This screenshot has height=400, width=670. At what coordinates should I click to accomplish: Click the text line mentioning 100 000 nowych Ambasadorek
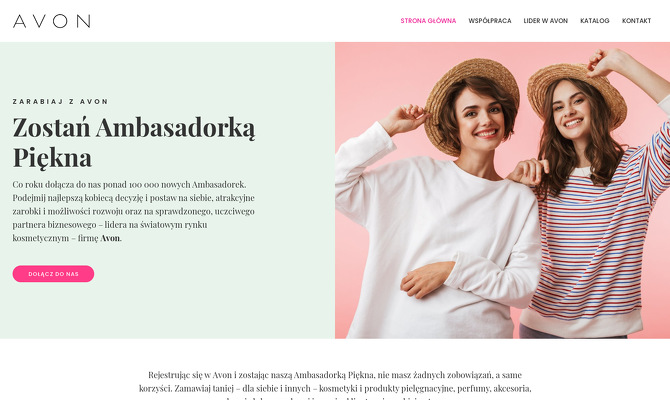click(x=129, y=185)
